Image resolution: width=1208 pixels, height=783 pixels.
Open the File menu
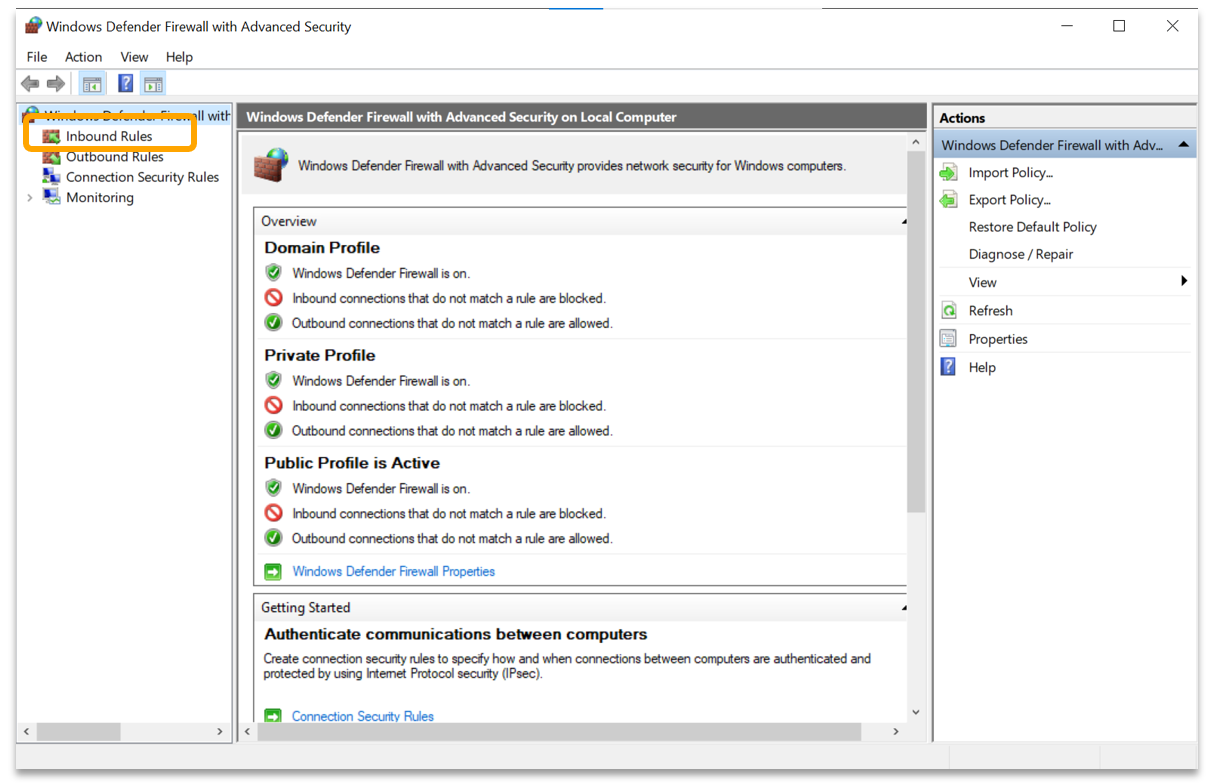pos(37,57)
